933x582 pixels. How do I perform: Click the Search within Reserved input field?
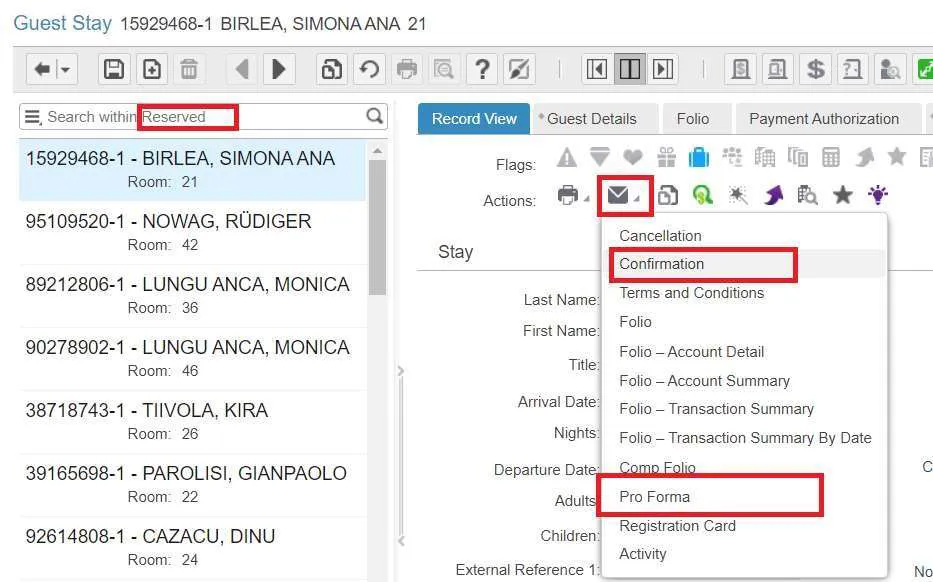click(x=203, y=117)
